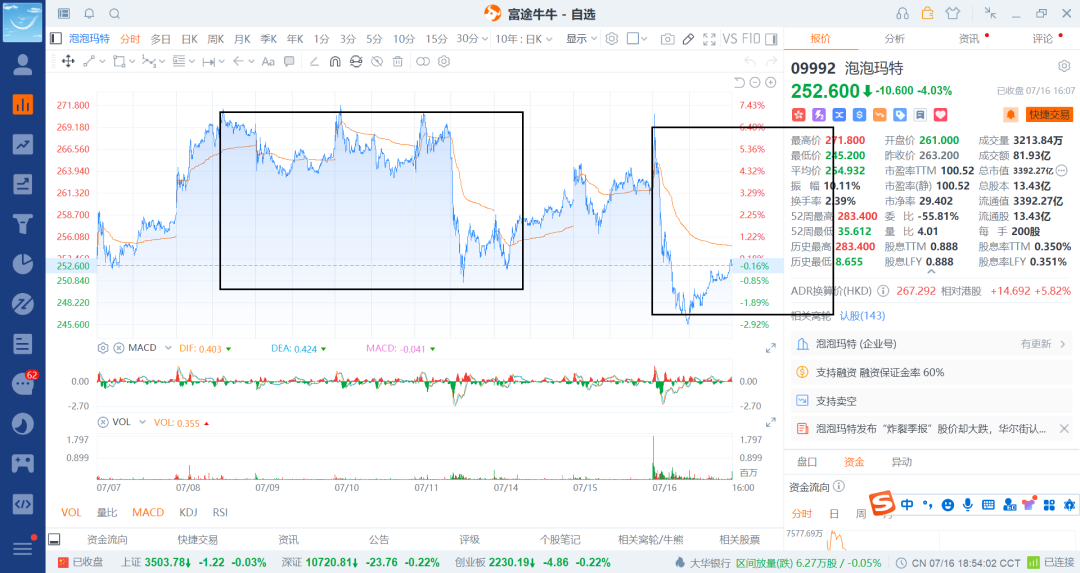Switch chart to 日K tab
This screenshot has height=573, width=1080.
189,39
